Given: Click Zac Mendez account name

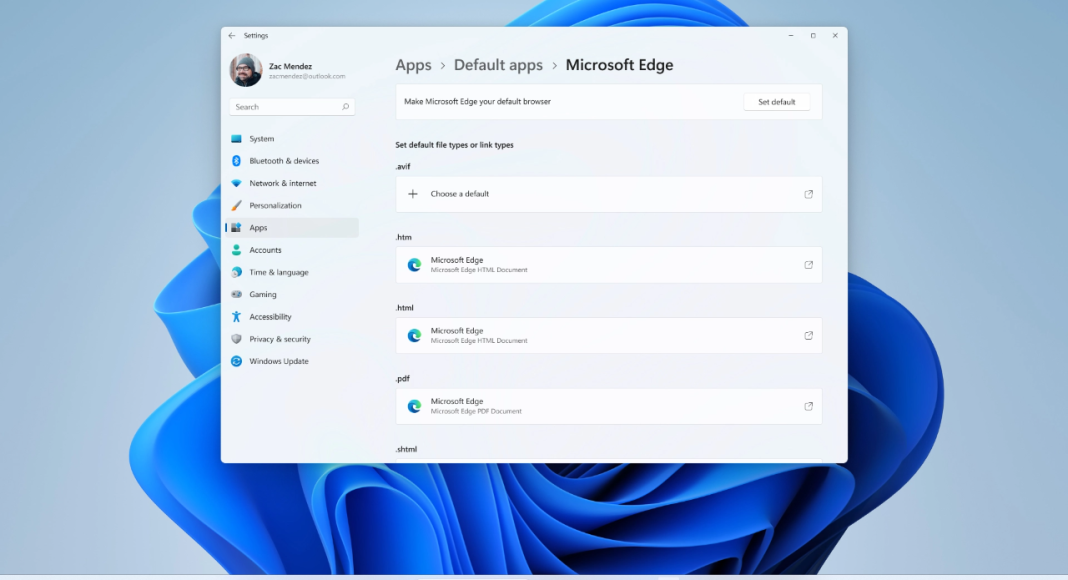Looking at the screenshot, I should pos(290,66).
